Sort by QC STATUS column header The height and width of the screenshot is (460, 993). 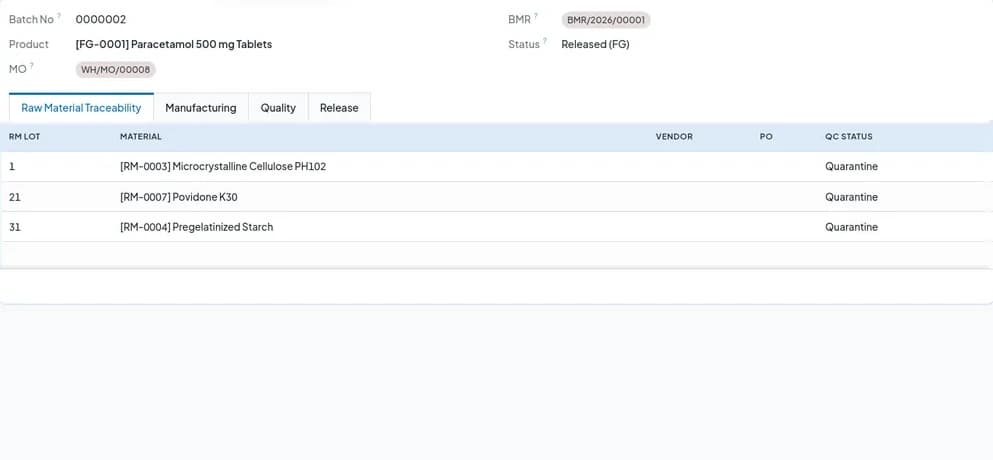coord(849,137)
